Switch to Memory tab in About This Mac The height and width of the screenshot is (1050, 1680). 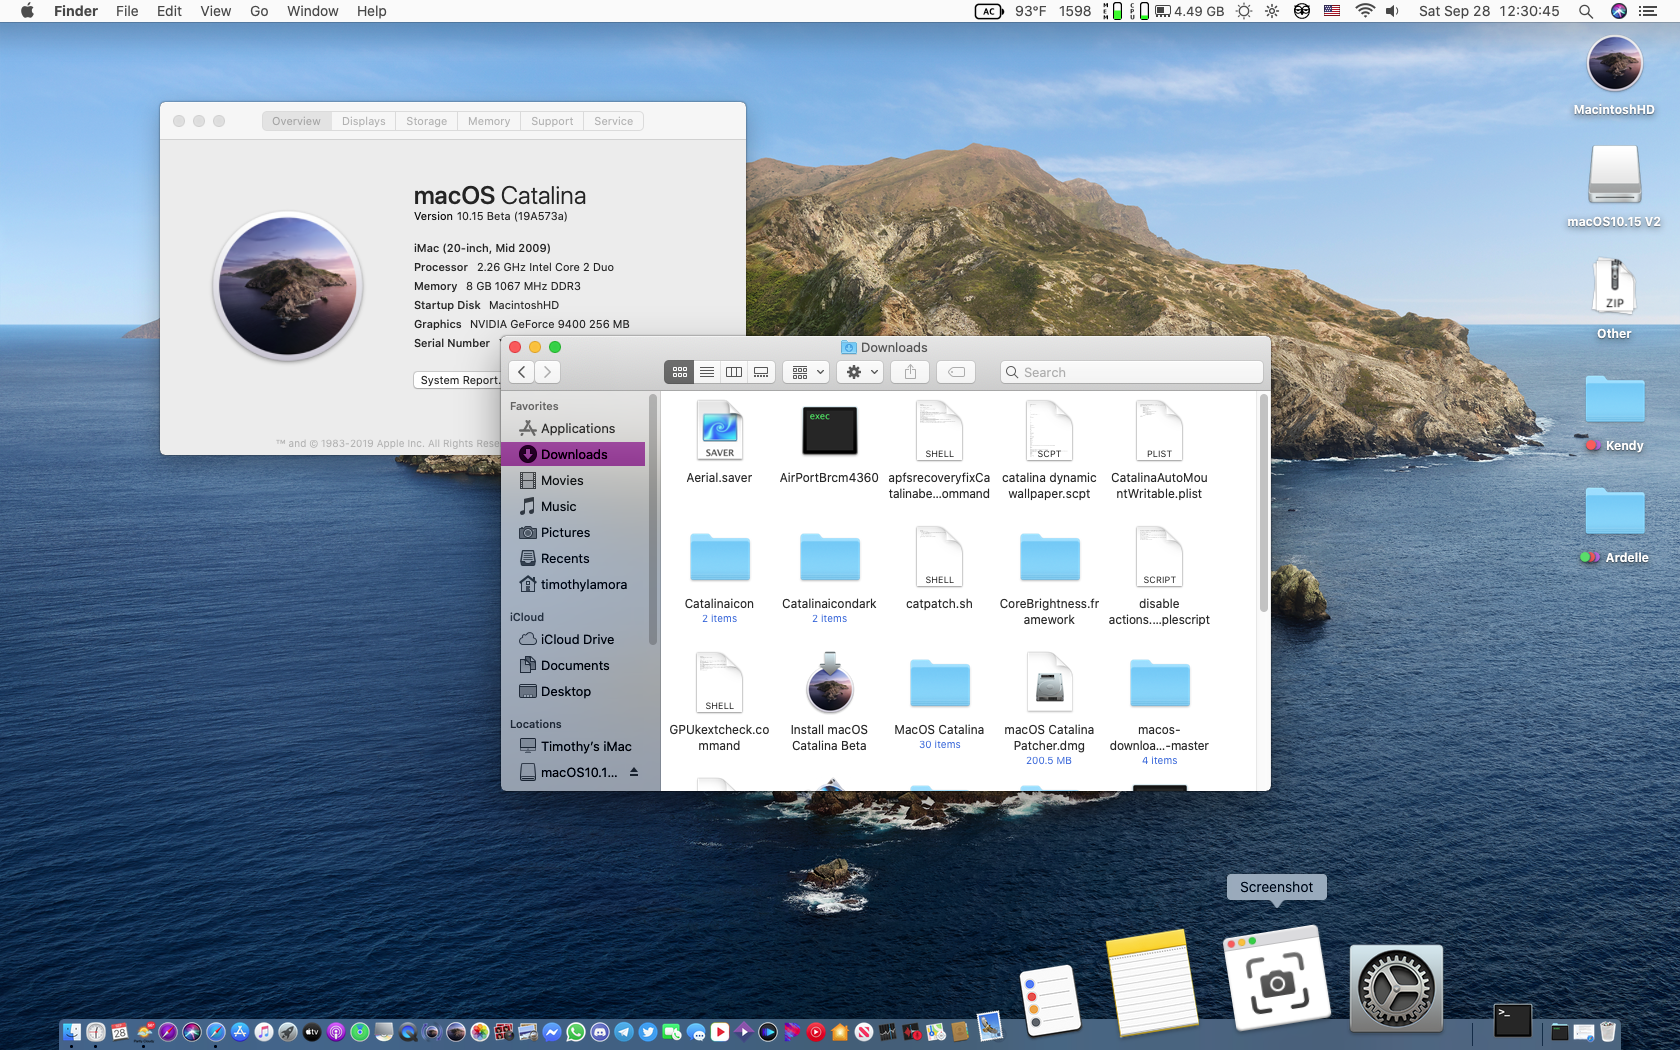tap(489, 121)
